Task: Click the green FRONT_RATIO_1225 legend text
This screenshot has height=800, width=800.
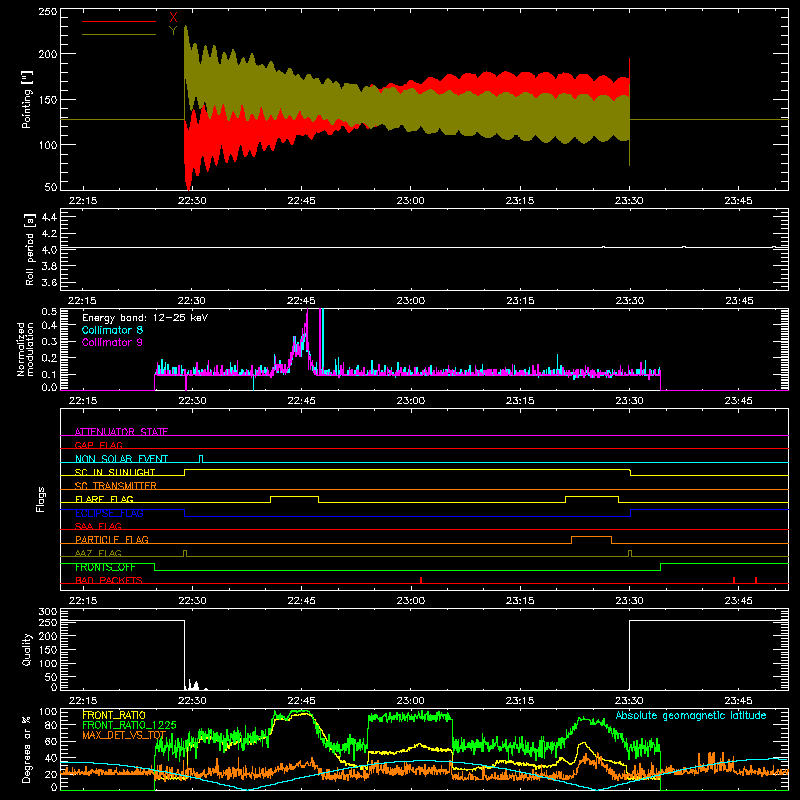Action: 129,725
